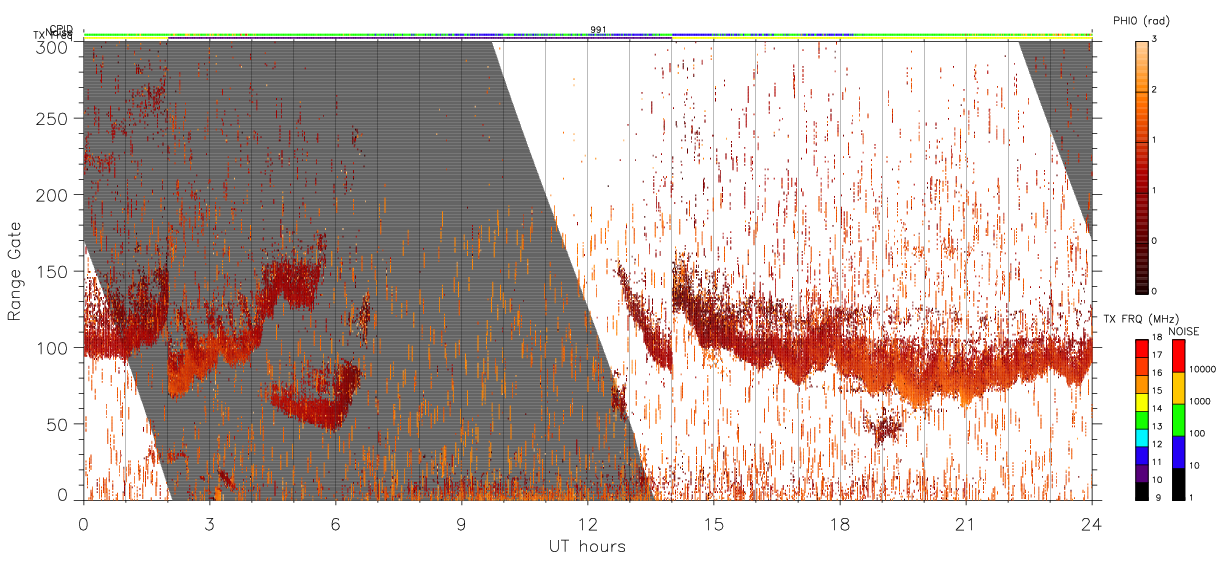Click the 15 label on TX FRQ legend

[x=1157, y=391]
